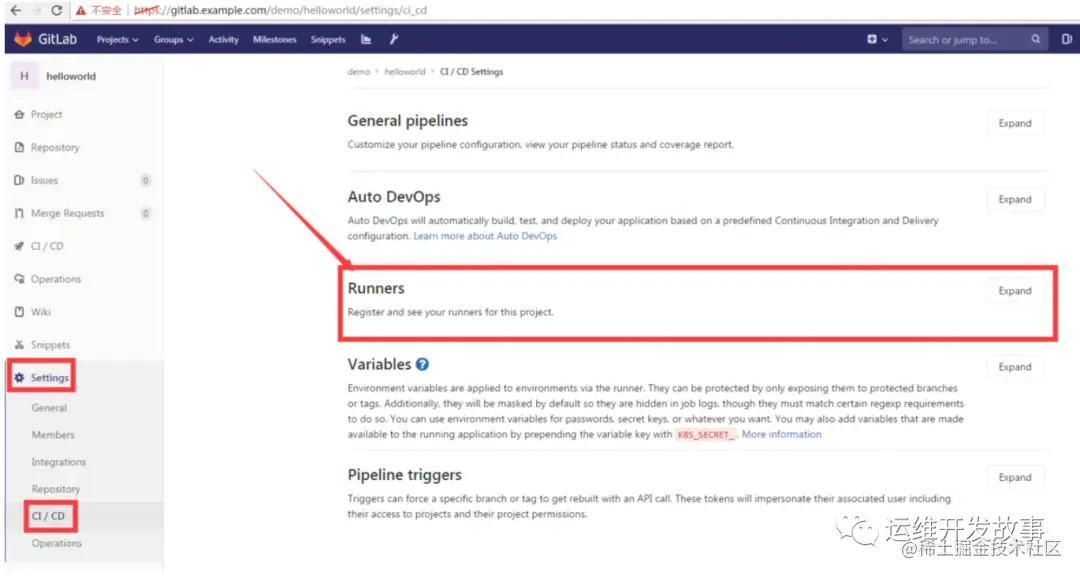The width and height of the screenshot is (1080, 577).
Task: Click the Issues sidebar icon
Action: click(x=19, y=180)
